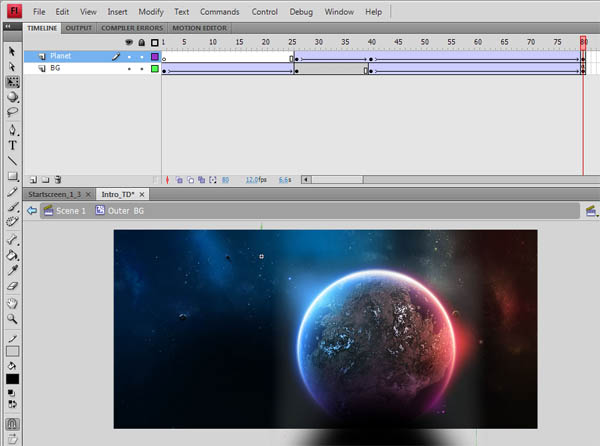Pick the Eyedropper tool
The width and height of the screenshot is (600, 446).
[x=12, y=271]
